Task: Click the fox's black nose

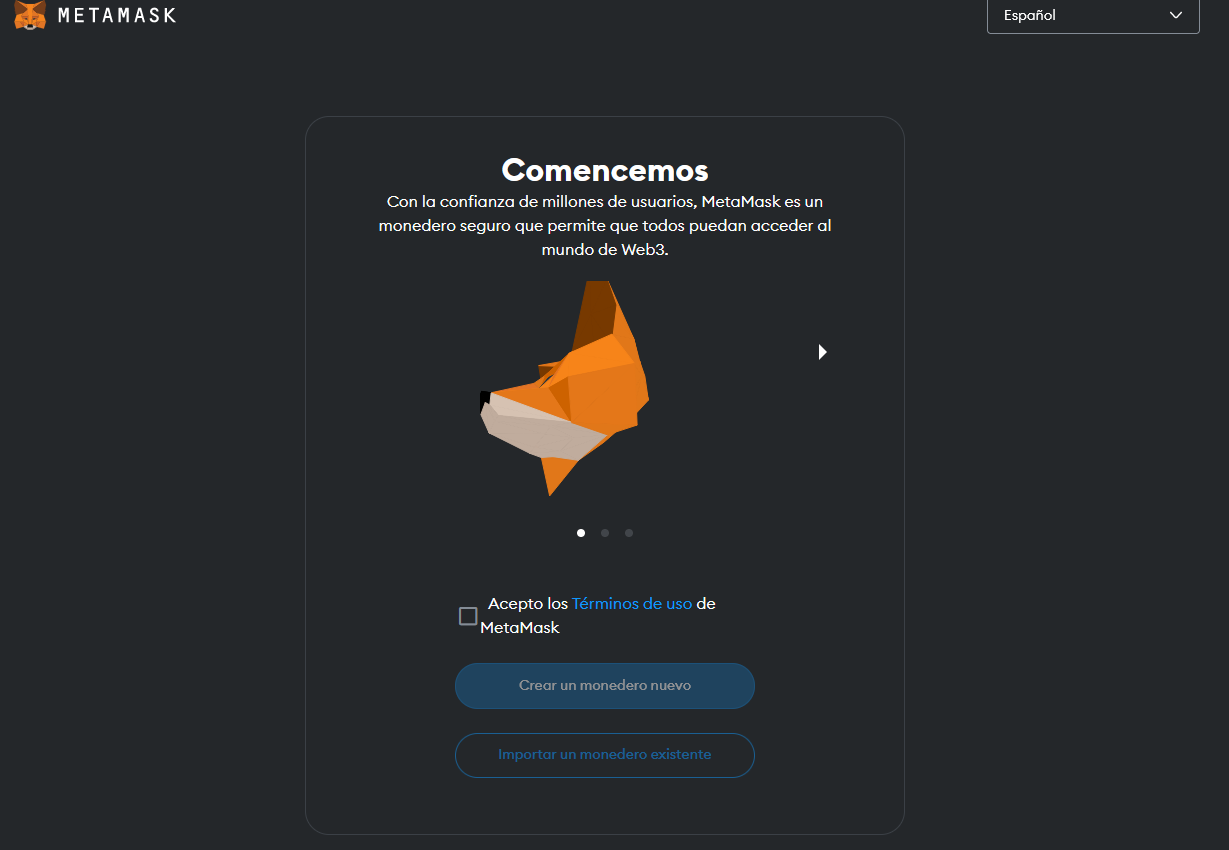Action: [x=485, y=397]
